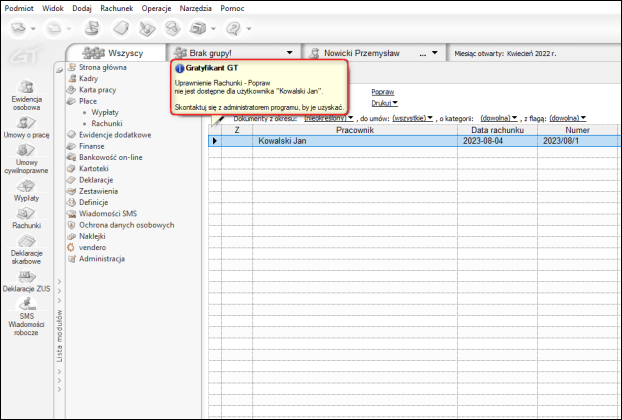
Task: Open the Rachunek menu
Action: pos(117,8)
